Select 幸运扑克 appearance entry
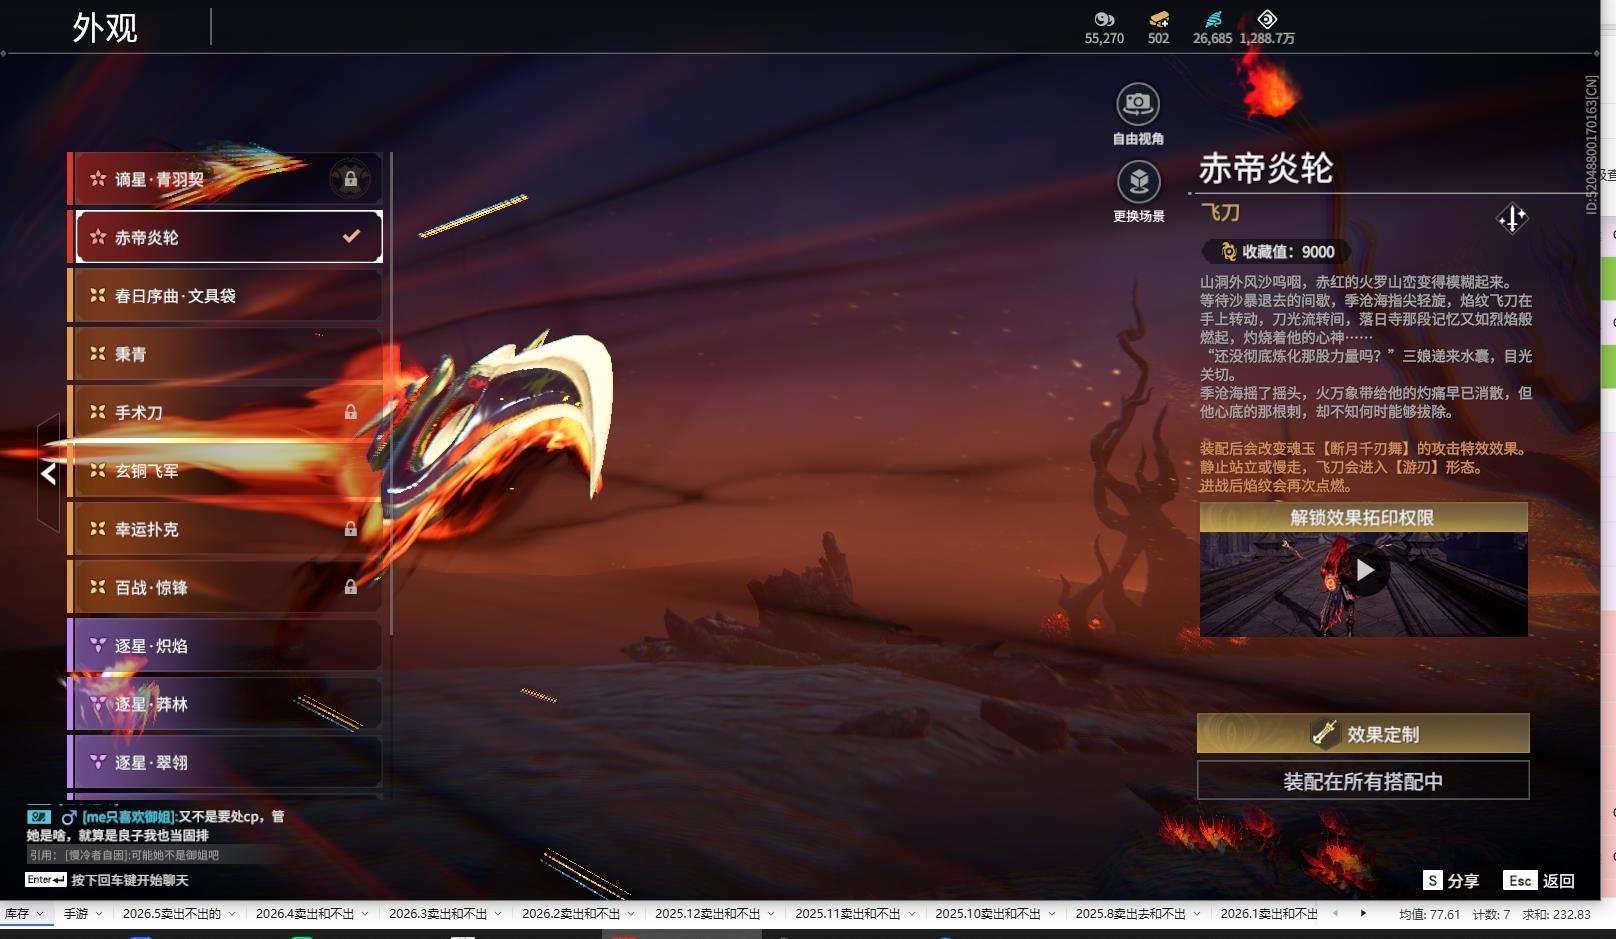Screen dimensions: 1616x939 pyautogui.click(x=226, y=529)
